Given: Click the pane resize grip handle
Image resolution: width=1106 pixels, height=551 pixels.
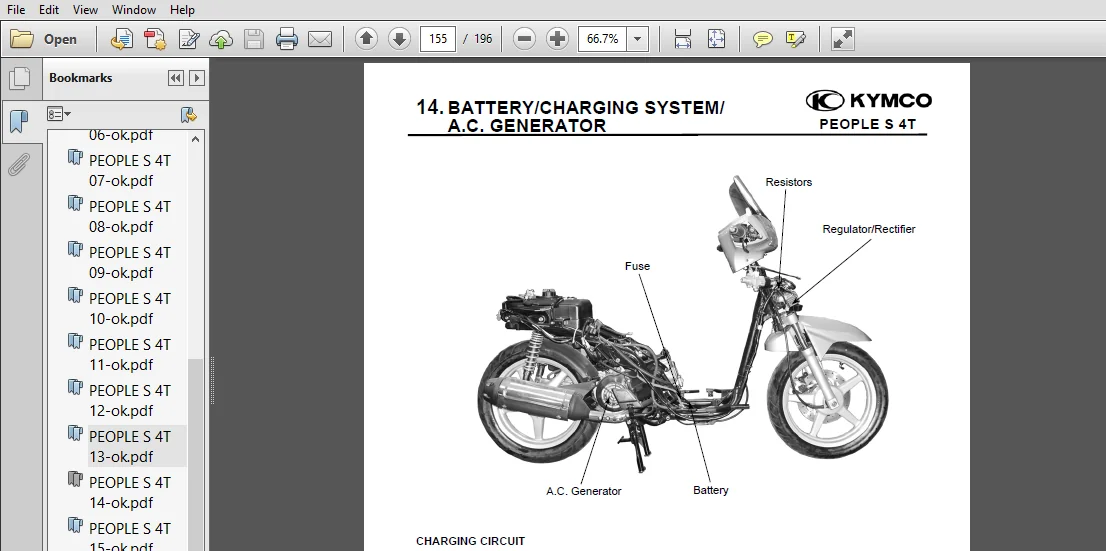Looking at the screenshot, I should click(212, 380).
